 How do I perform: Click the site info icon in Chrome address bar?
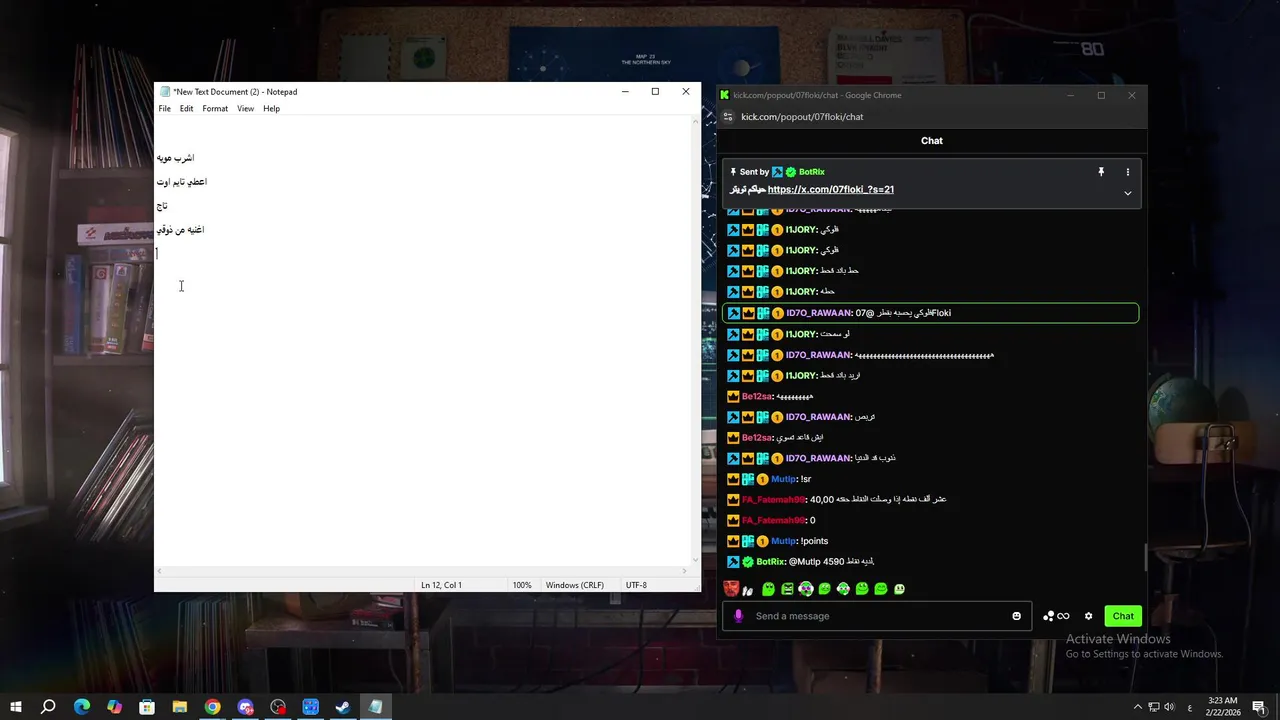(728, 117)
